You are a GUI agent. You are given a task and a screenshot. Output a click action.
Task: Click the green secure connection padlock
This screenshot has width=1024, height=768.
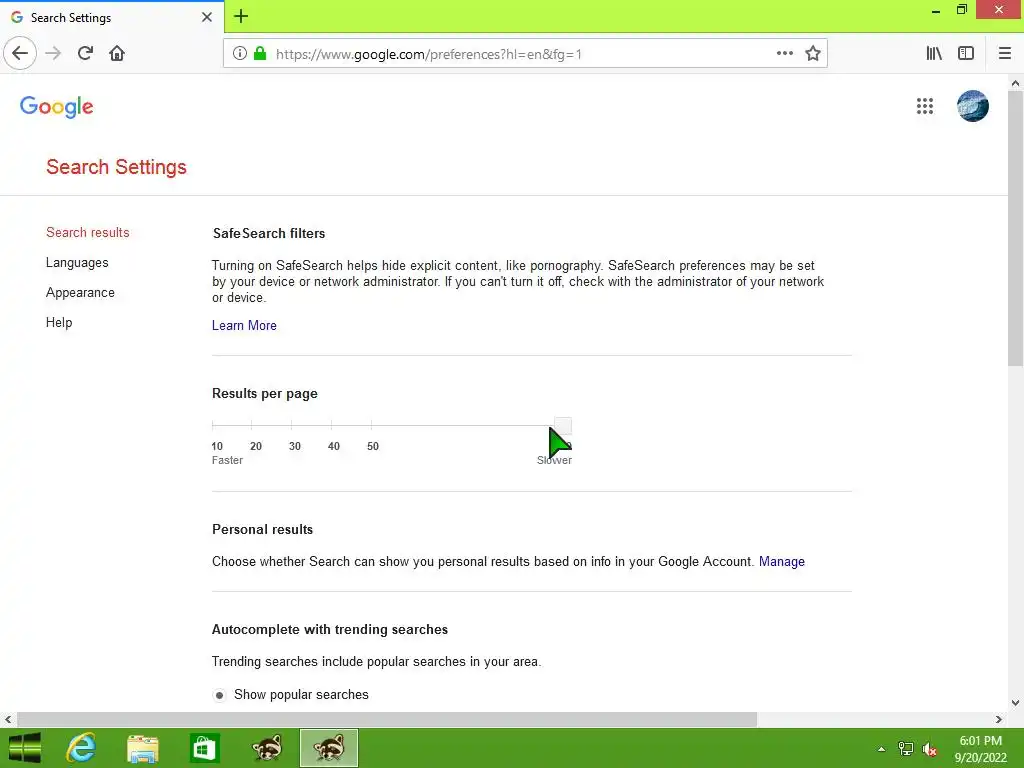tap(260, 54)
